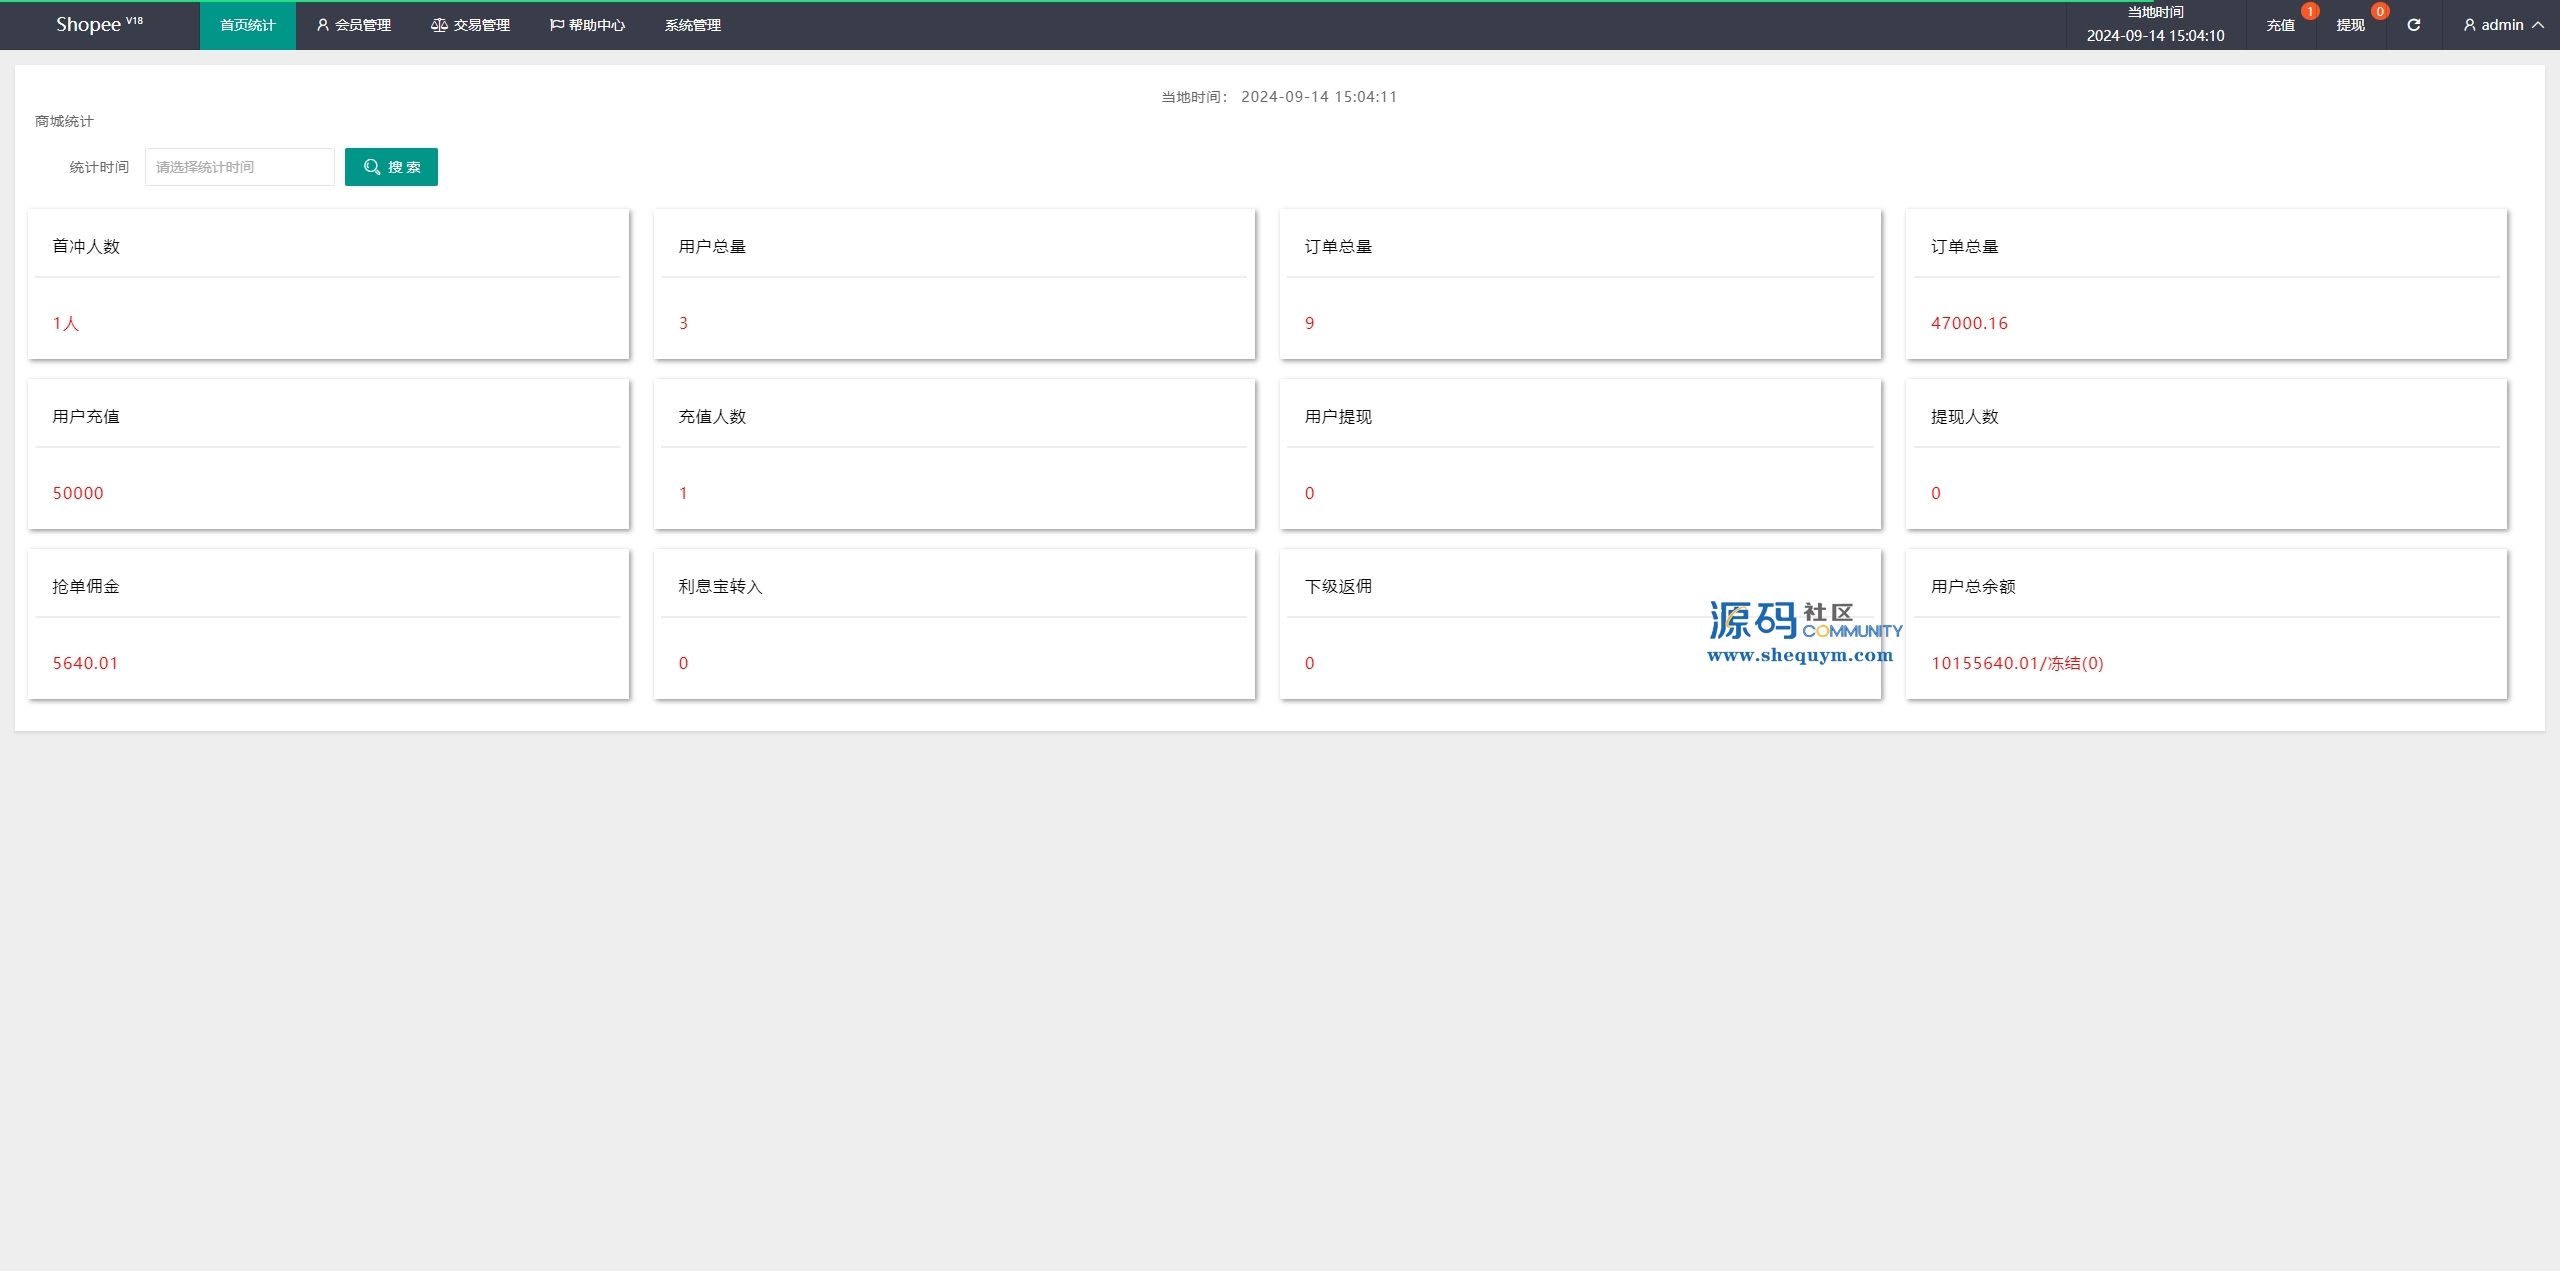This screenshot has width=2560, height=1271.
Task: Open the 会员管理 menu
Action: (x=362, y=25)
